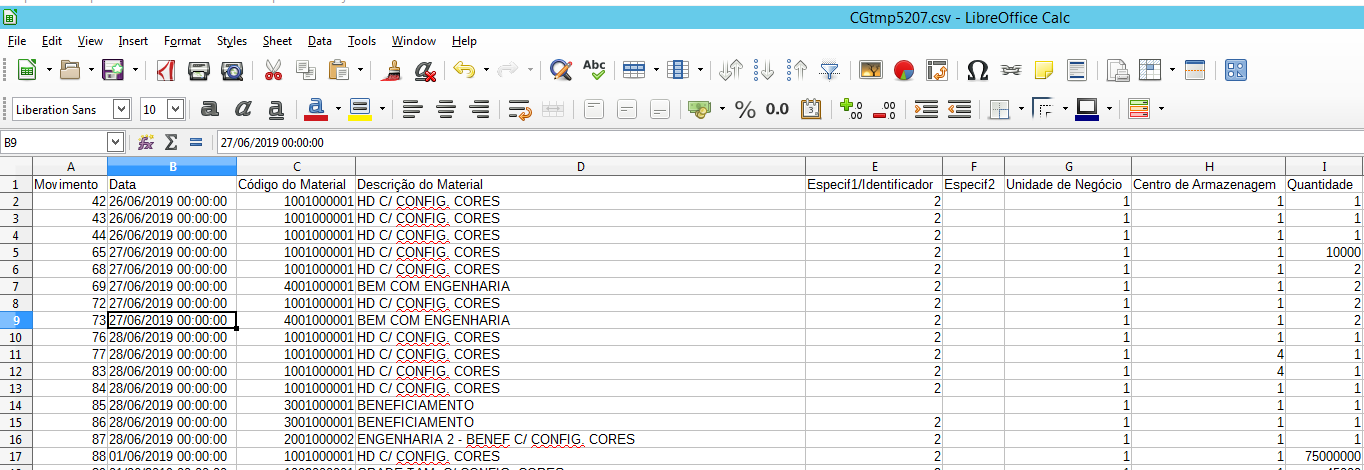Run the spelling check

[594, 70]
